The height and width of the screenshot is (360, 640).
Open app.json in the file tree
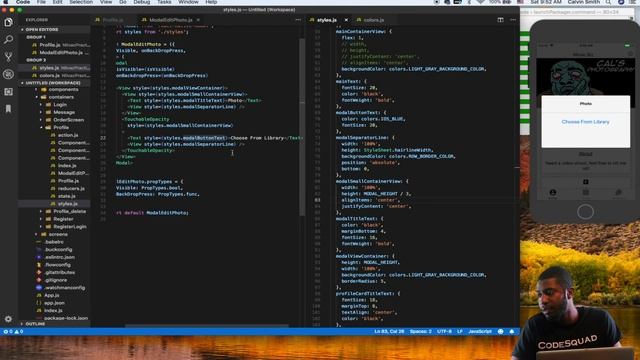pyautogui.click(x=54, y=303)
